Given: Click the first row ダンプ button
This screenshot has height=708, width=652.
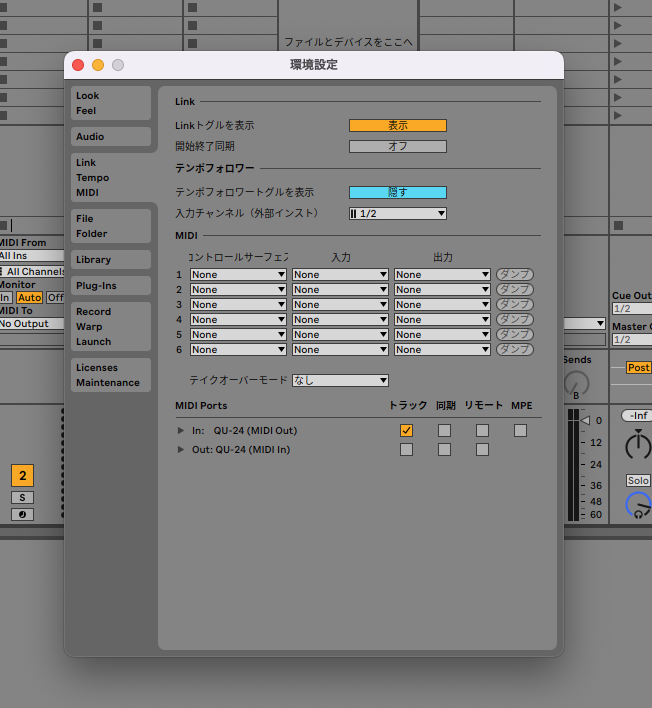Looking at the screenshot, I should pyautogui.click(x=515, y=275).
